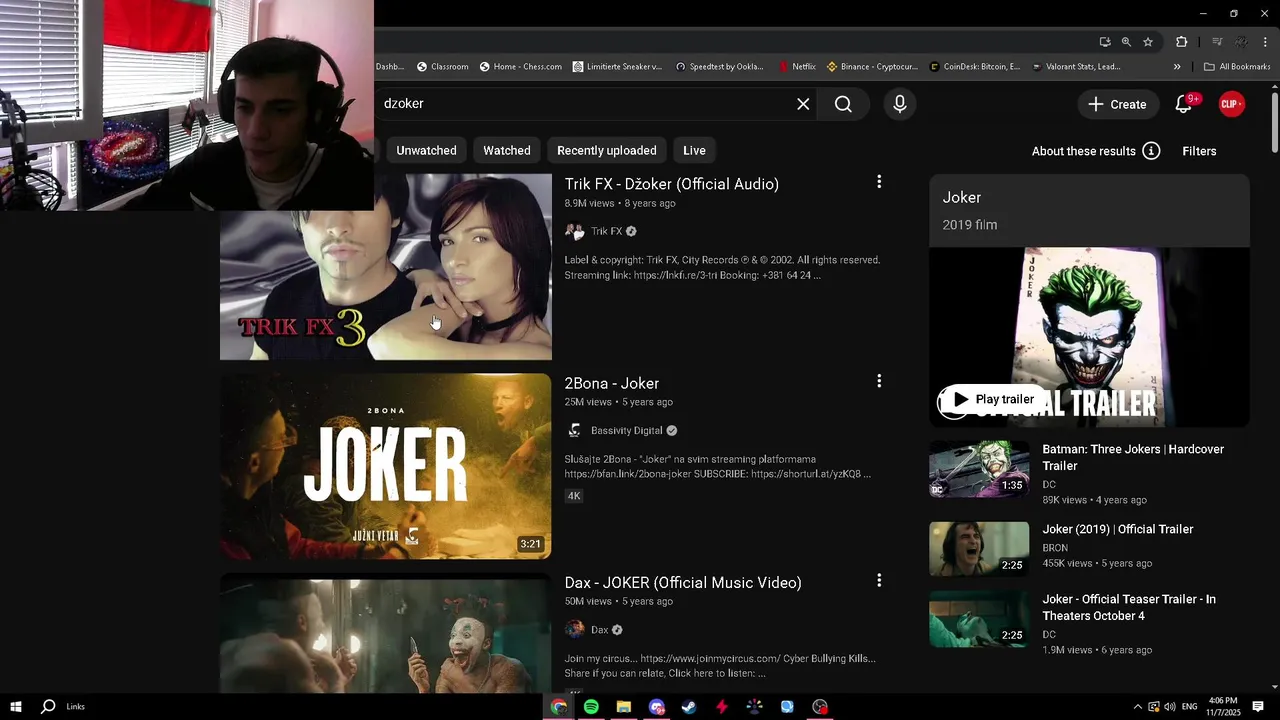Click the install app icon in address bar

(1104, 42)
